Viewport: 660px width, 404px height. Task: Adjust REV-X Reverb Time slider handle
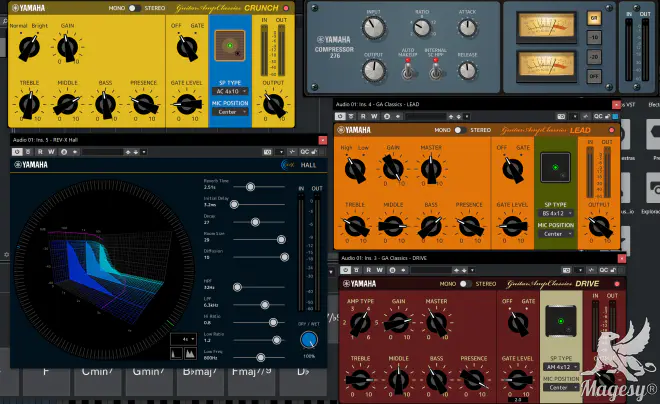tap(250, 186)
